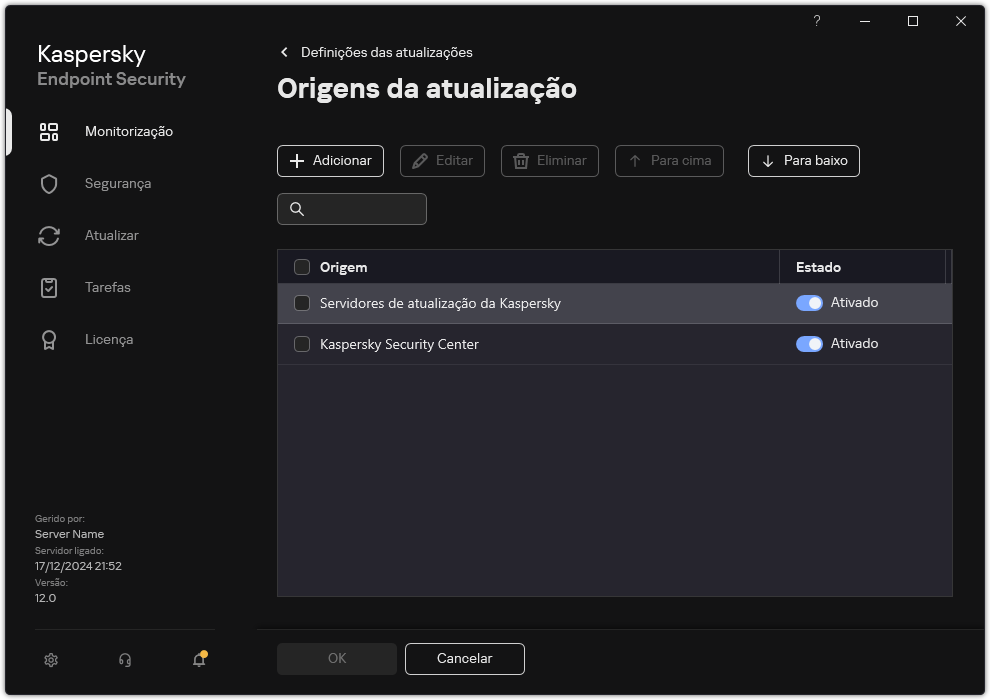
Task: Select the Kaspersky Security Center row checkbox
Action: [x=302, y=343]
